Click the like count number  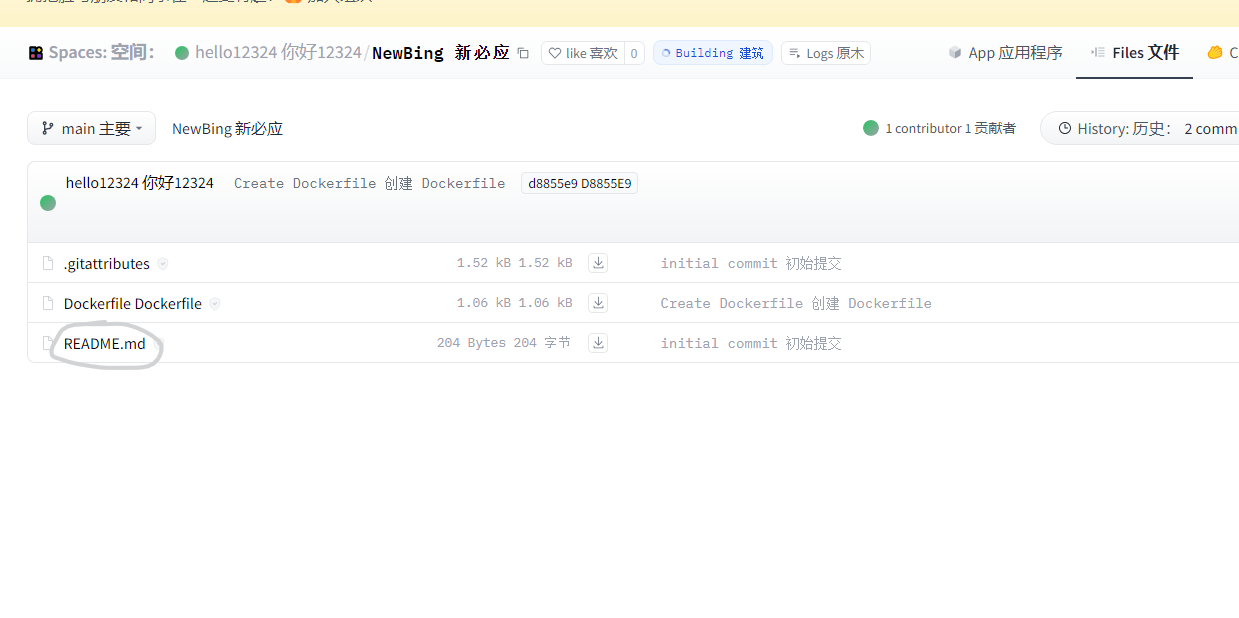click(x=634, y=53)
